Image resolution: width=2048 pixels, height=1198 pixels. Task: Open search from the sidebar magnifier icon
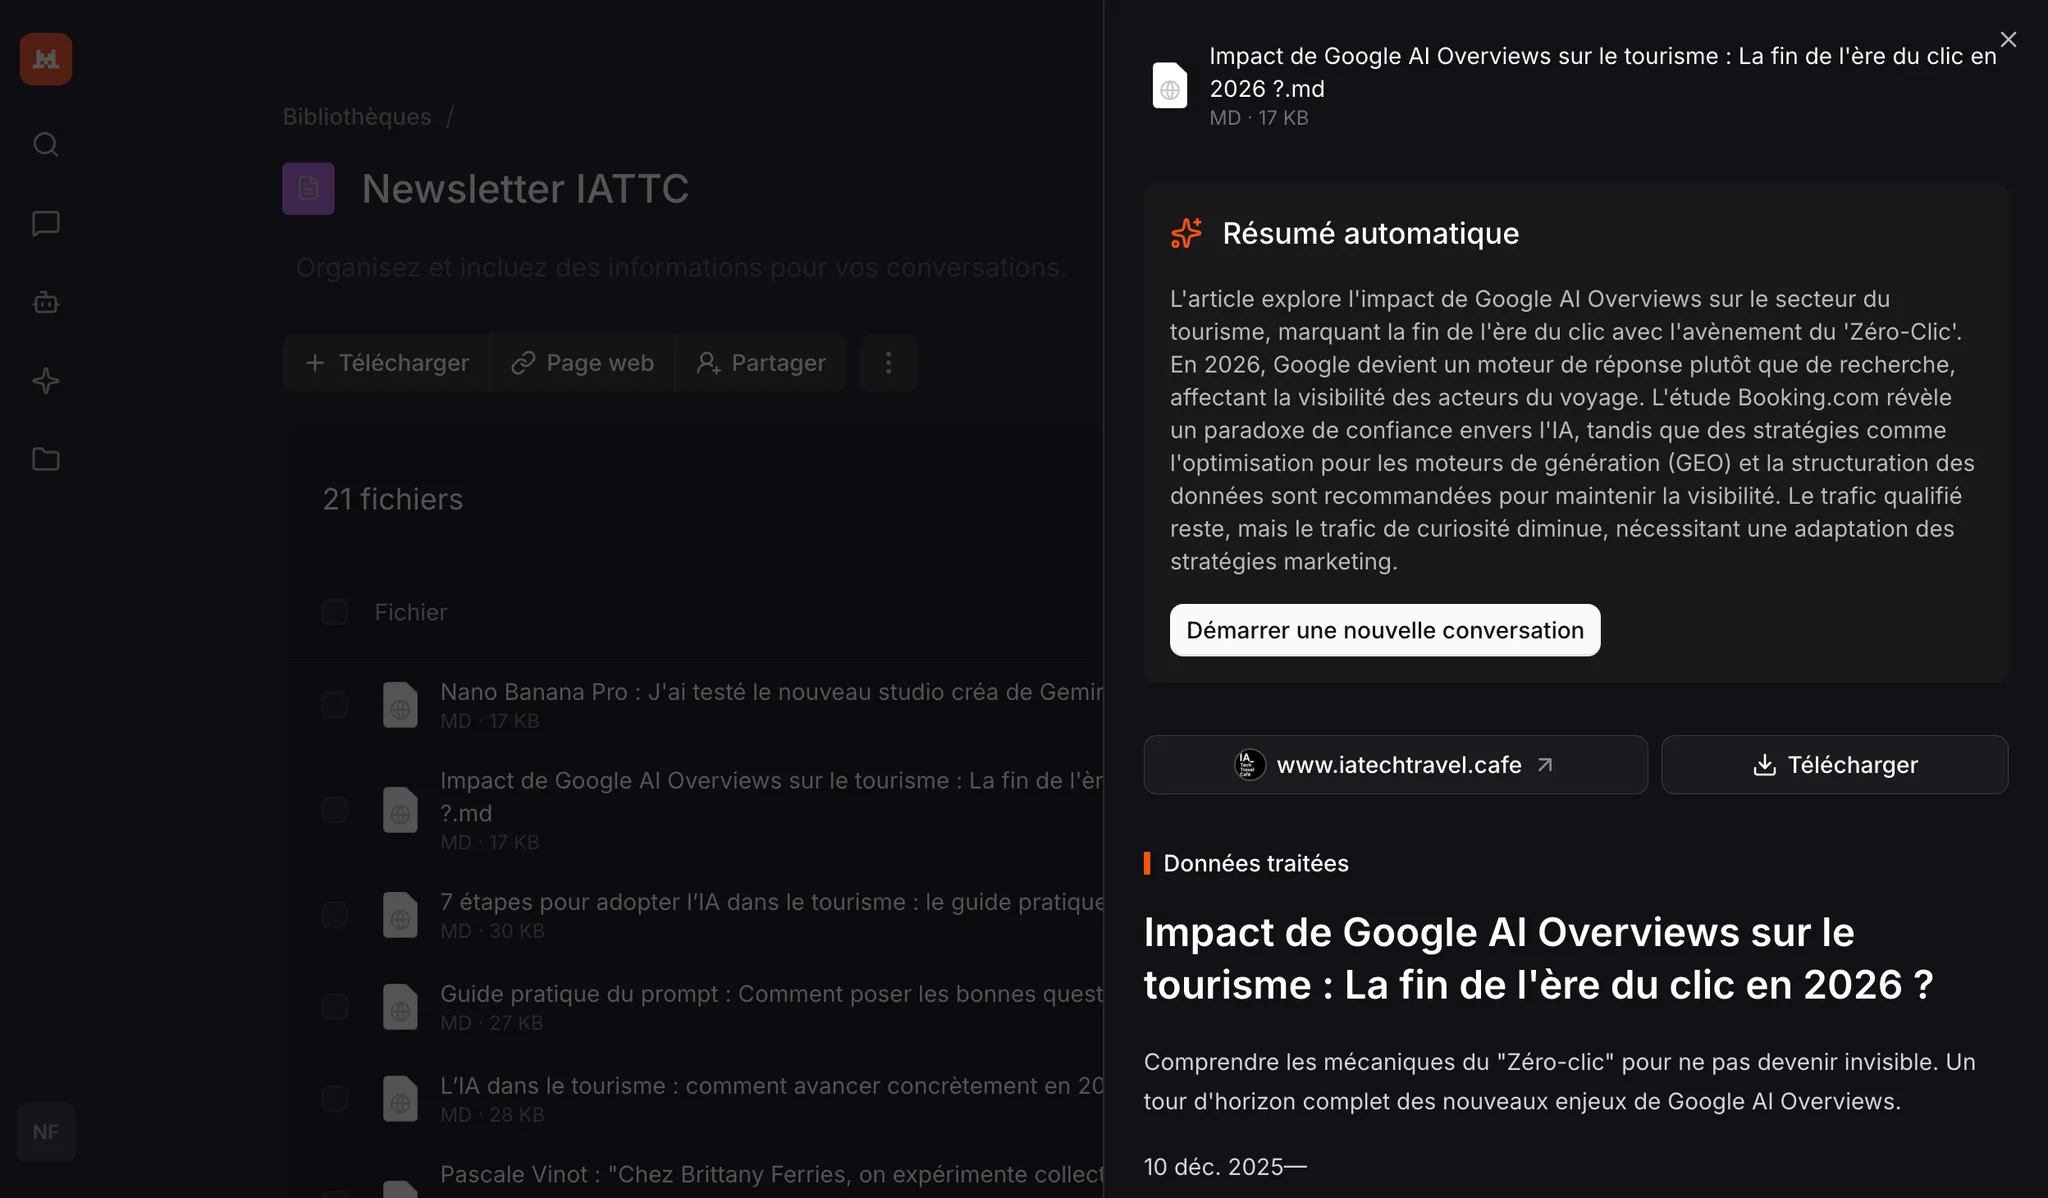46,145
